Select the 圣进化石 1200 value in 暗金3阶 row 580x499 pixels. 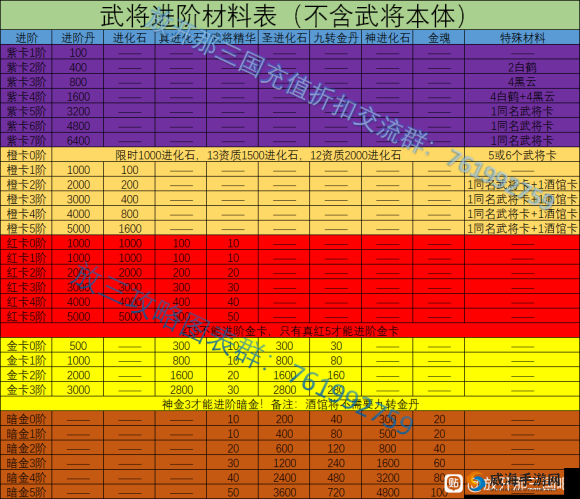[284, 463]
